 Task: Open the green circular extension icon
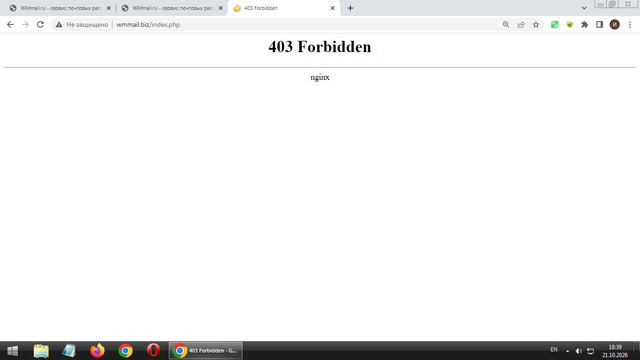pyautogui.click(x=554, y=24)
